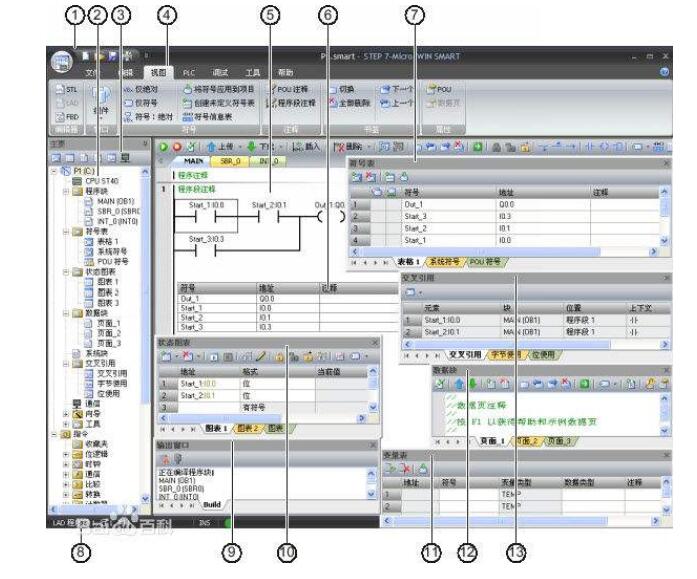
Task: Expand the 位逻辑 instruction folder
Action: pos(66,454)
